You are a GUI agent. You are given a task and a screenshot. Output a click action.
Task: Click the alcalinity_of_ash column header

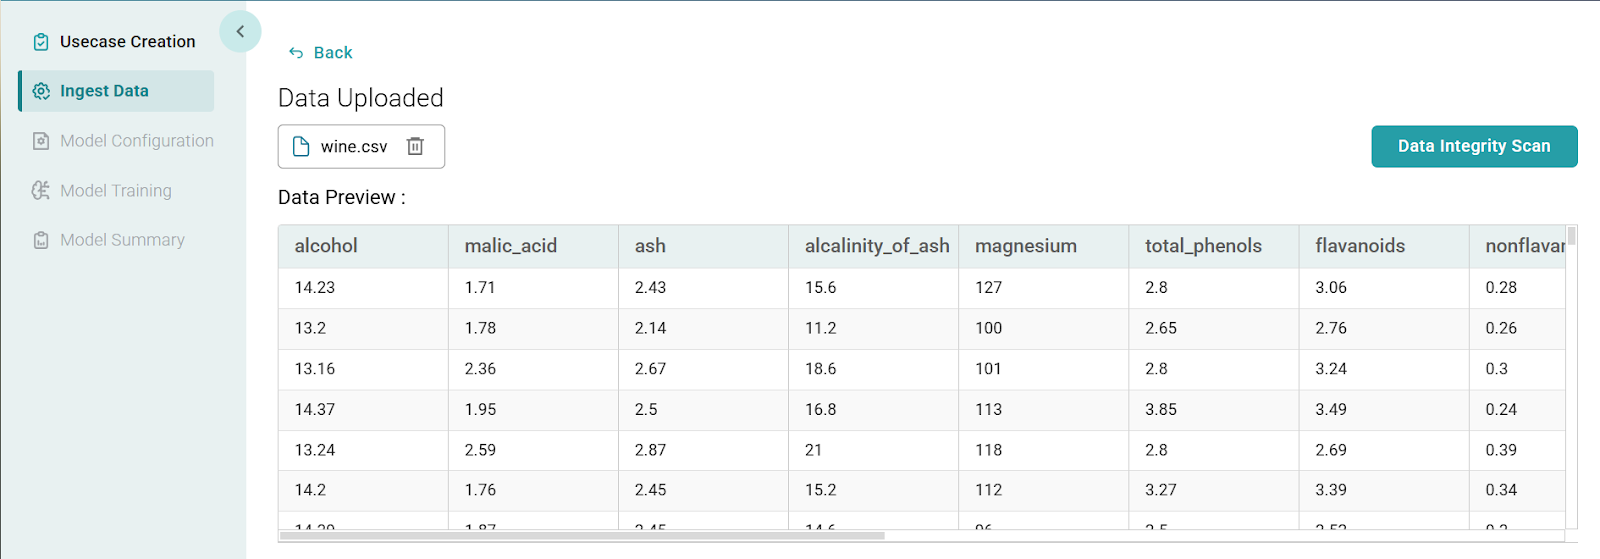tap(873, 246)
